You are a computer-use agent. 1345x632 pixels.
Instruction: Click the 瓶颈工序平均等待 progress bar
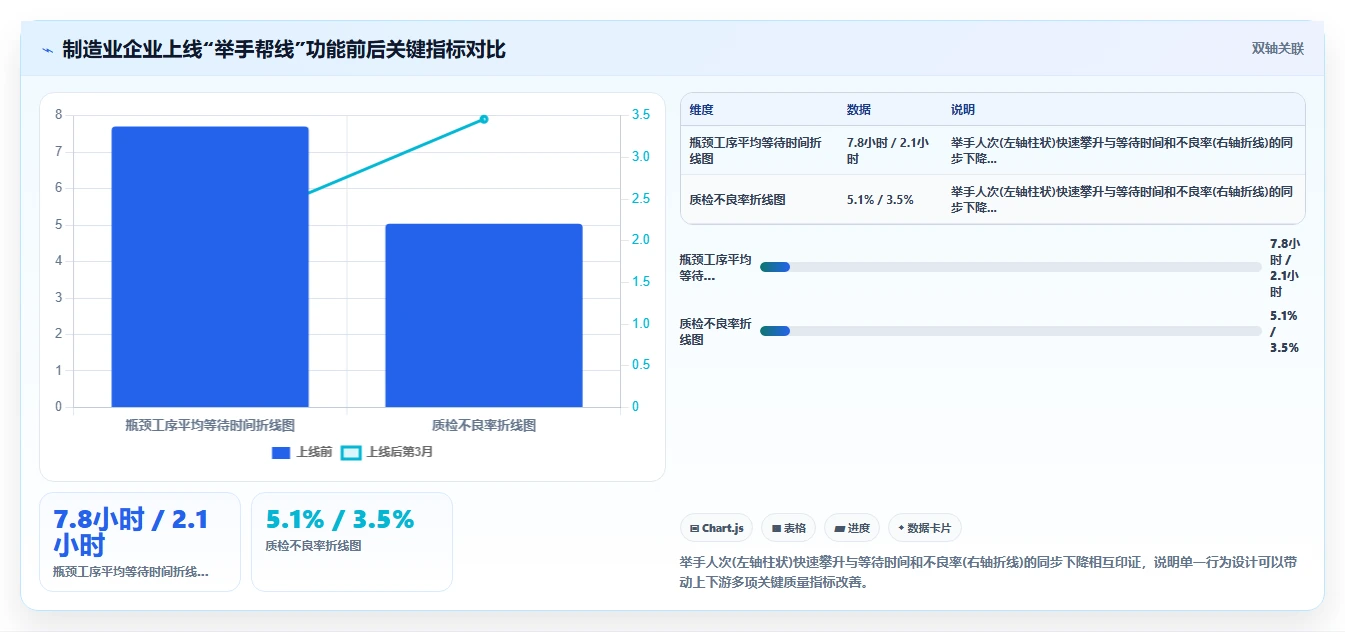coord(1010,267)
